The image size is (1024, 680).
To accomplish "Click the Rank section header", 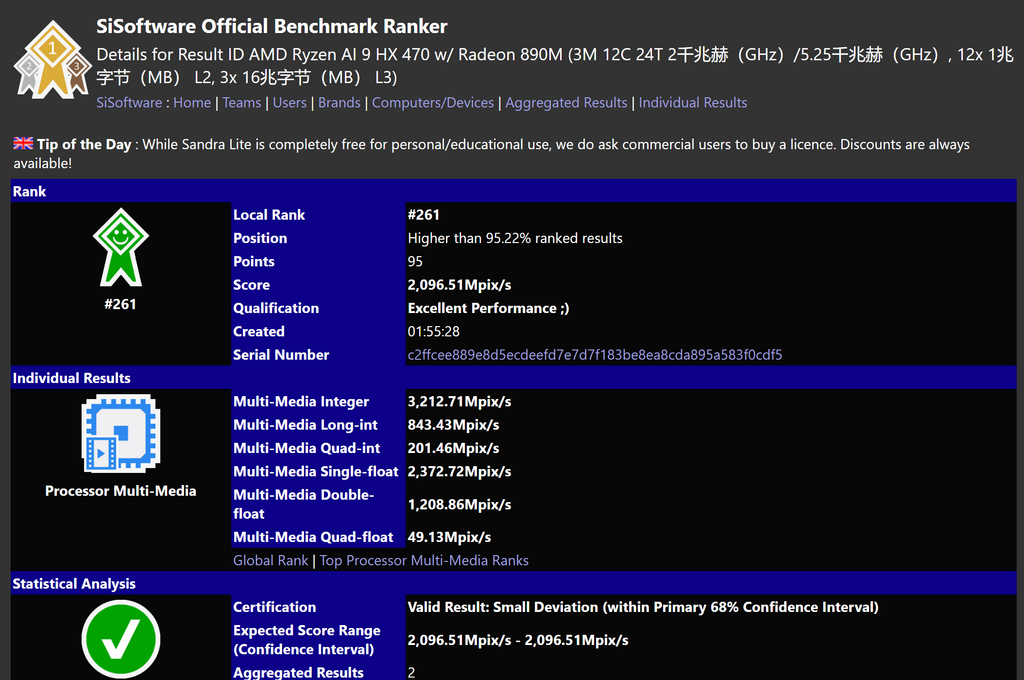I will (29, 191).
